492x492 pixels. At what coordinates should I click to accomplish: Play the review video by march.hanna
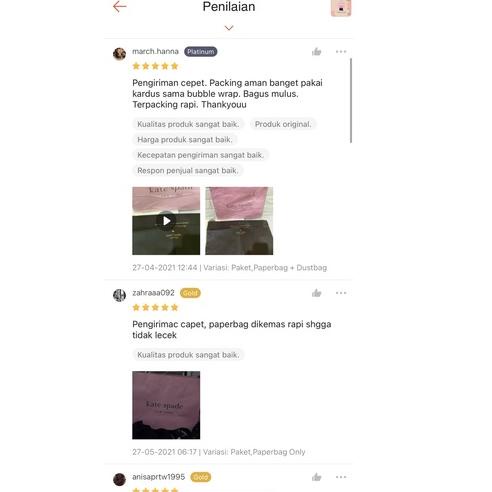point(166,221)
